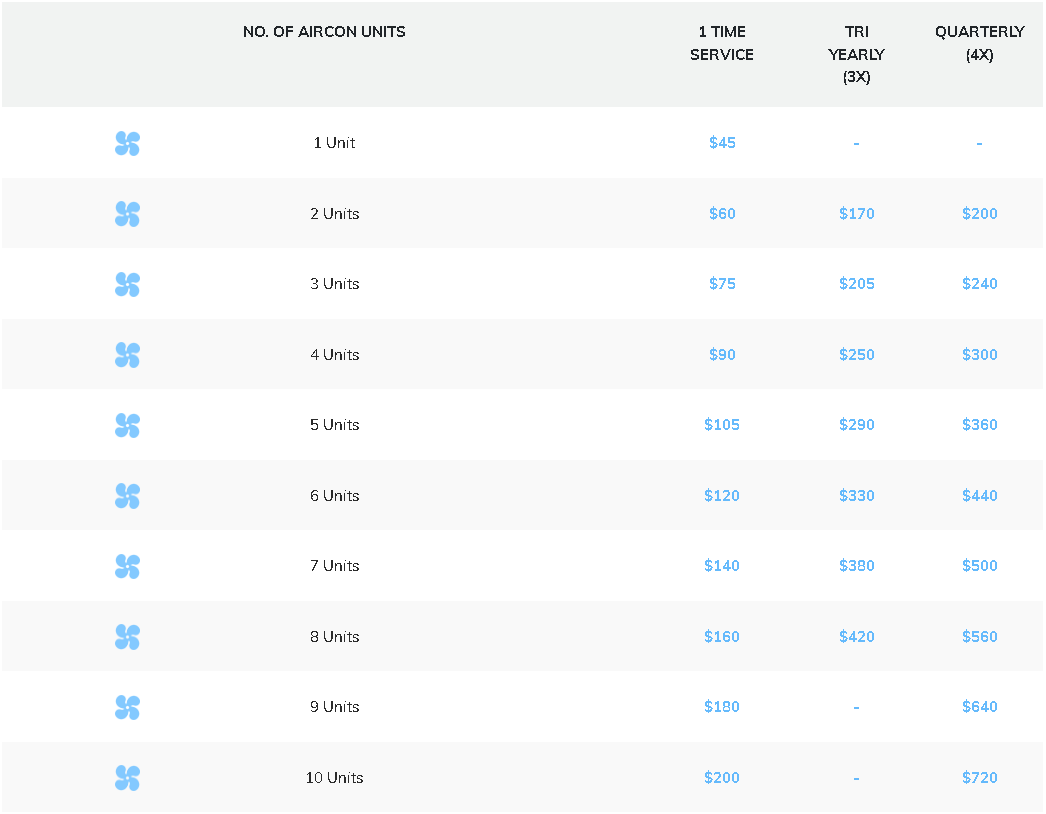Click the $360 quarterly price

click(979, 424)
